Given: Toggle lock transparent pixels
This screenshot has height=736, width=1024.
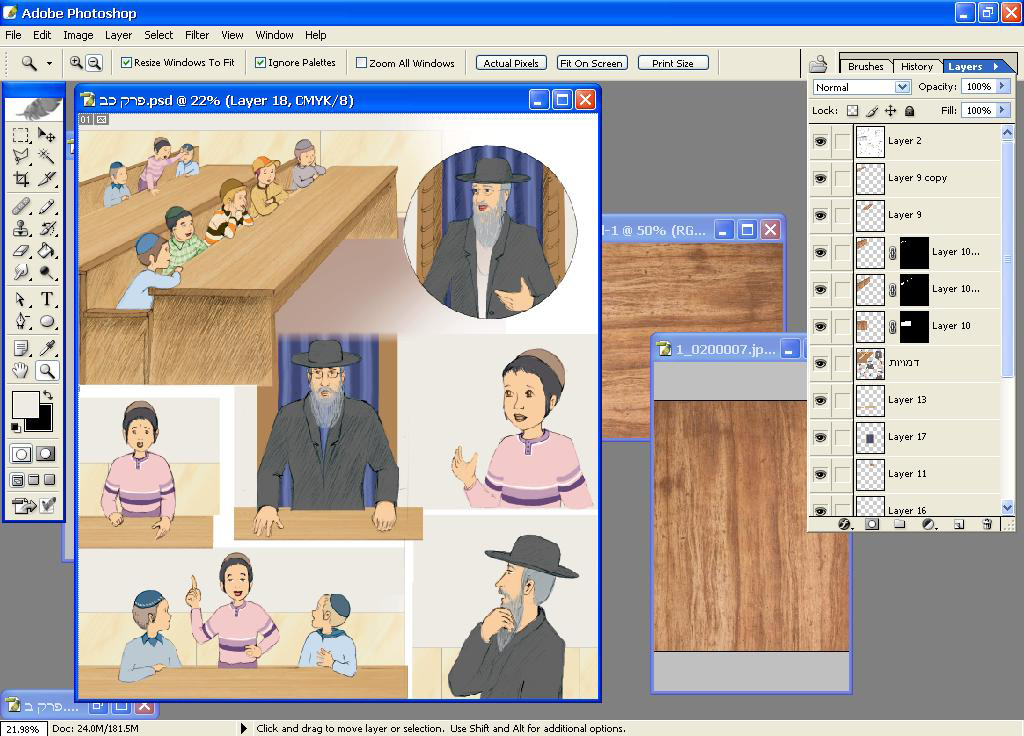Looking at the screenshot, I should tap(853, 111).
